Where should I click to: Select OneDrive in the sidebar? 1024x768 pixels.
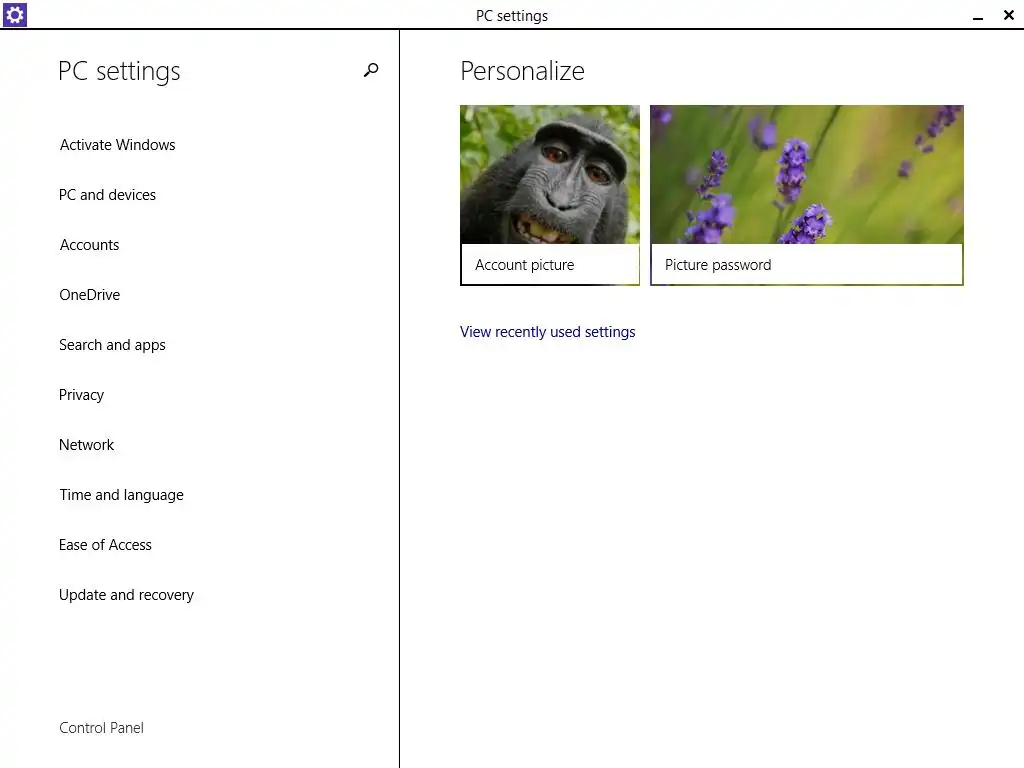89,295
